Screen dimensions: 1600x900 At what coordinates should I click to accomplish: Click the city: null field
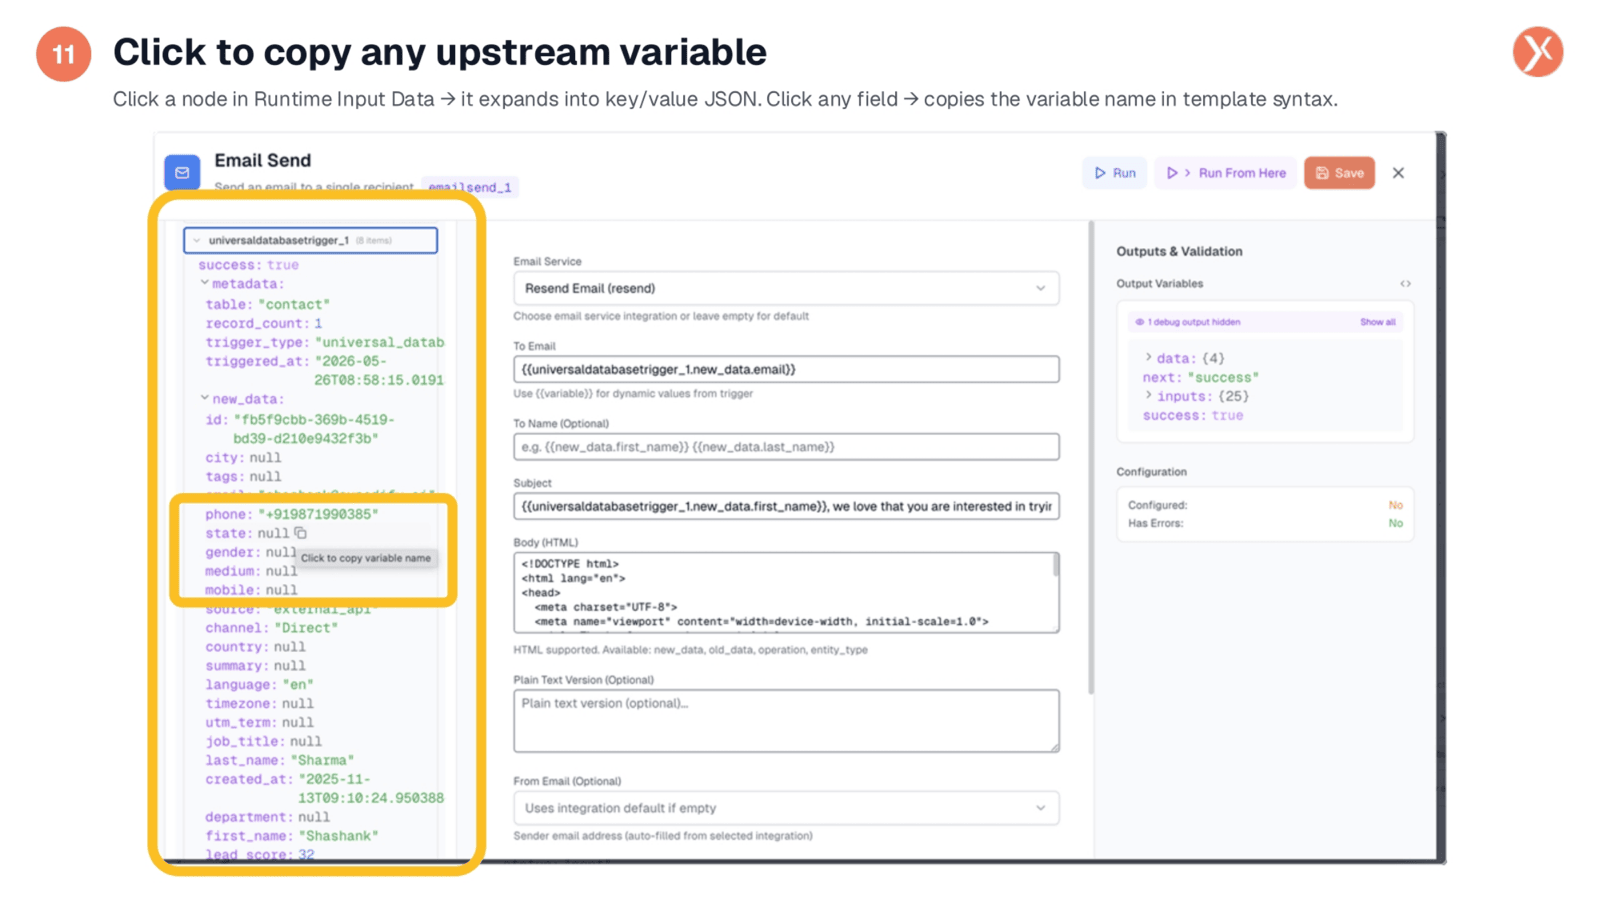coord(243,457)
